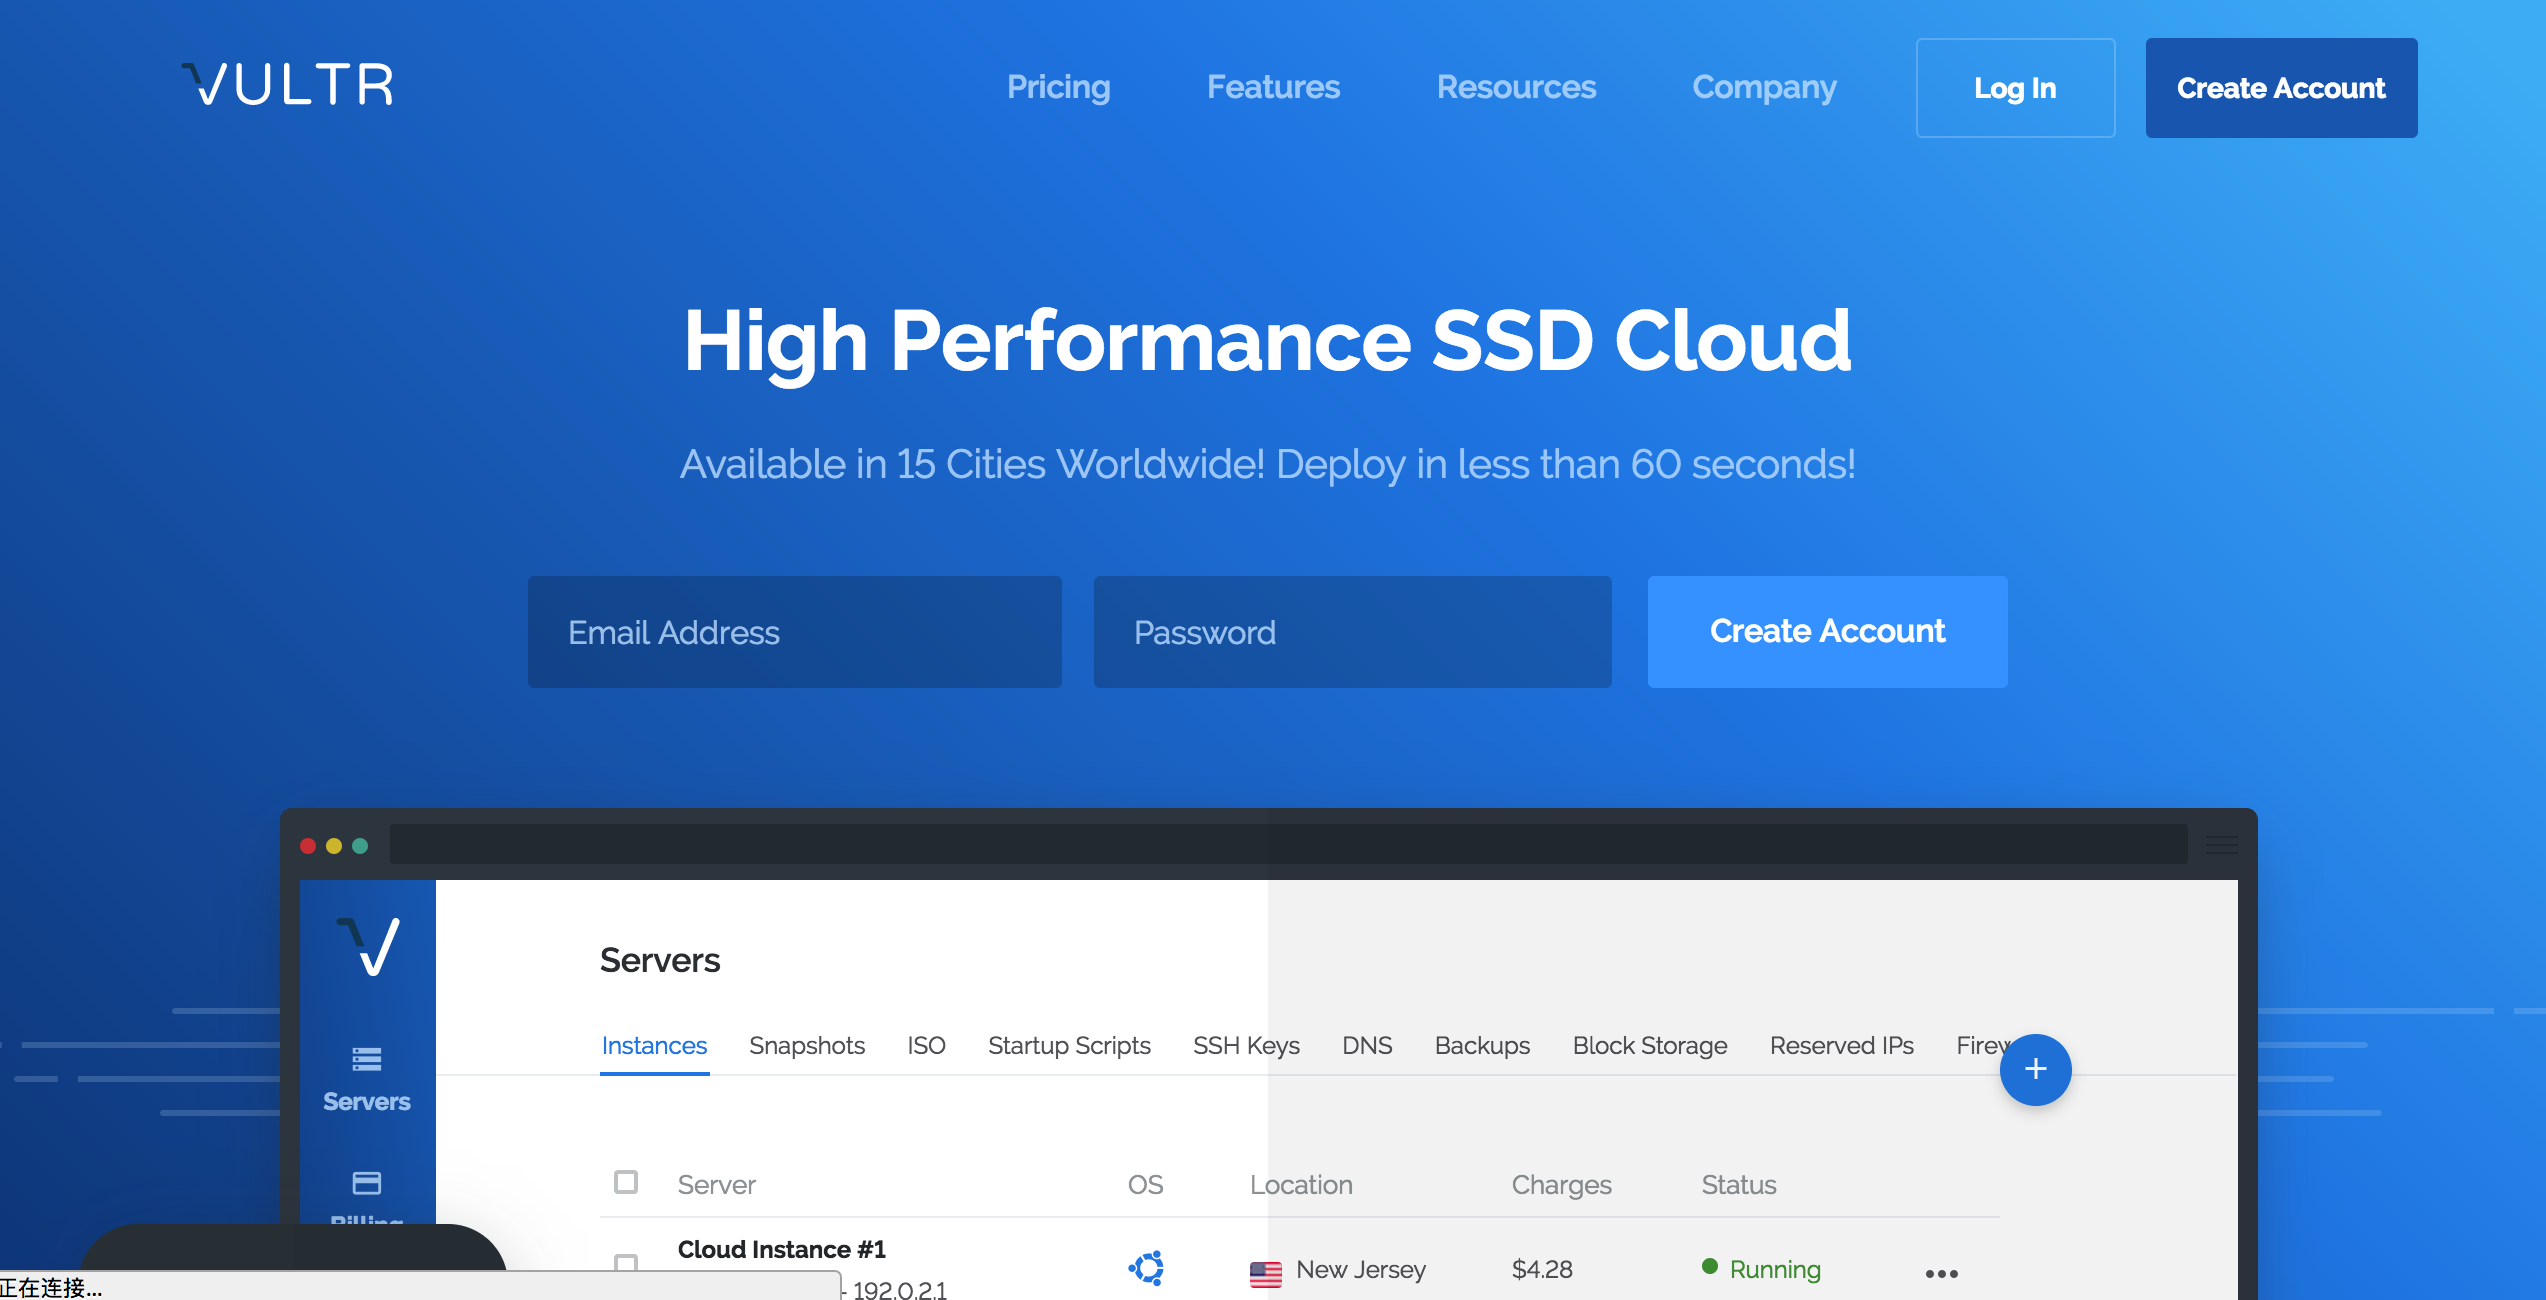
Task: Focus the Email Address field
Action: click(x=795, y=632)
